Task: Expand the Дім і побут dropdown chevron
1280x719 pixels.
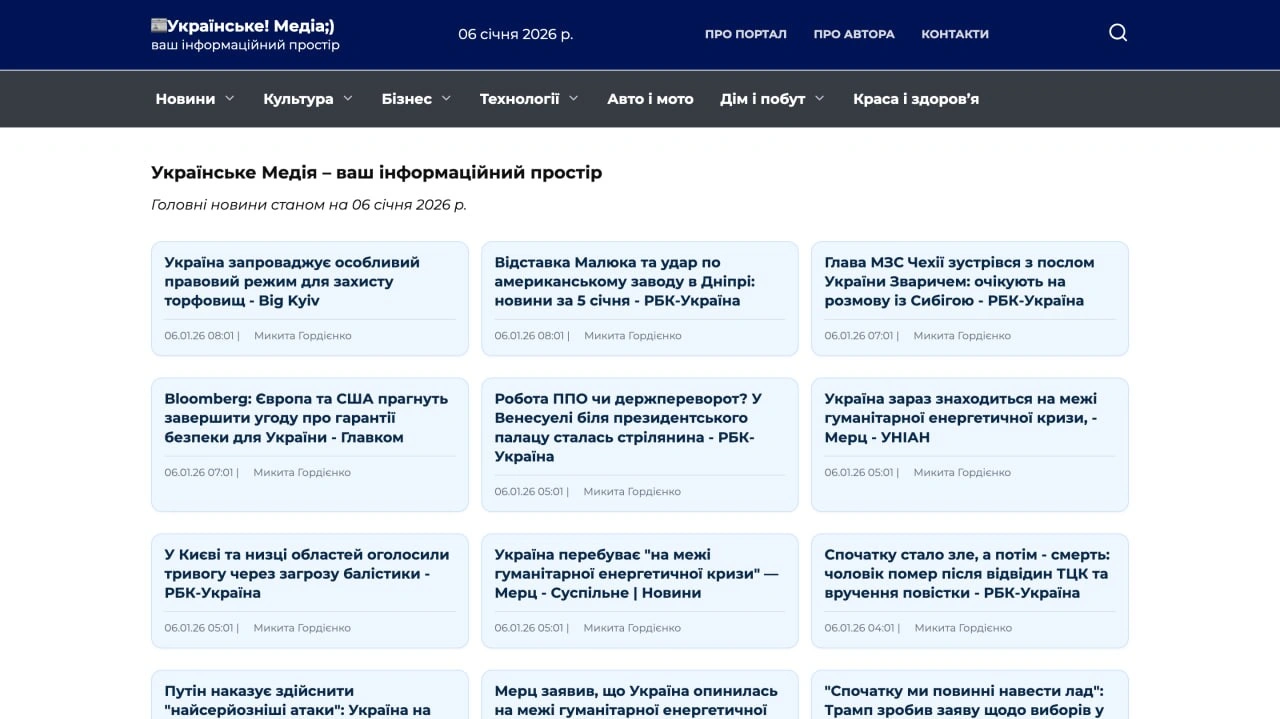Action: click(x=819, y=98)
